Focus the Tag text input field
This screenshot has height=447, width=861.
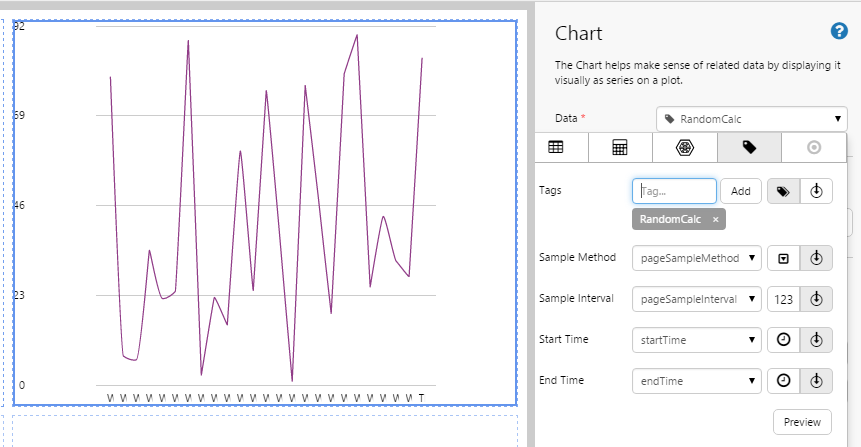pos(674,191)
